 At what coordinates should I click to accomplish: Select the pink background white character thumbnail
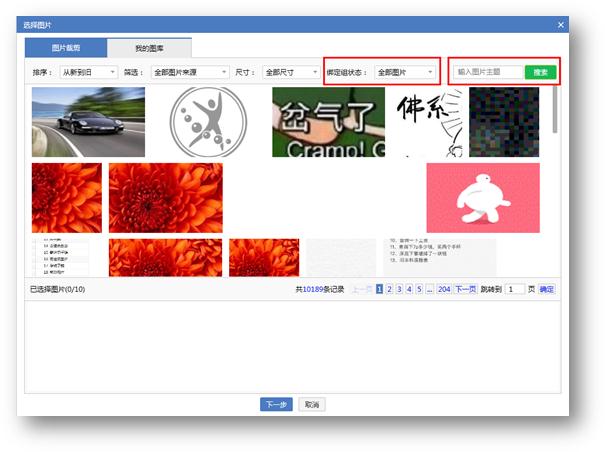[x=483, y=198]
